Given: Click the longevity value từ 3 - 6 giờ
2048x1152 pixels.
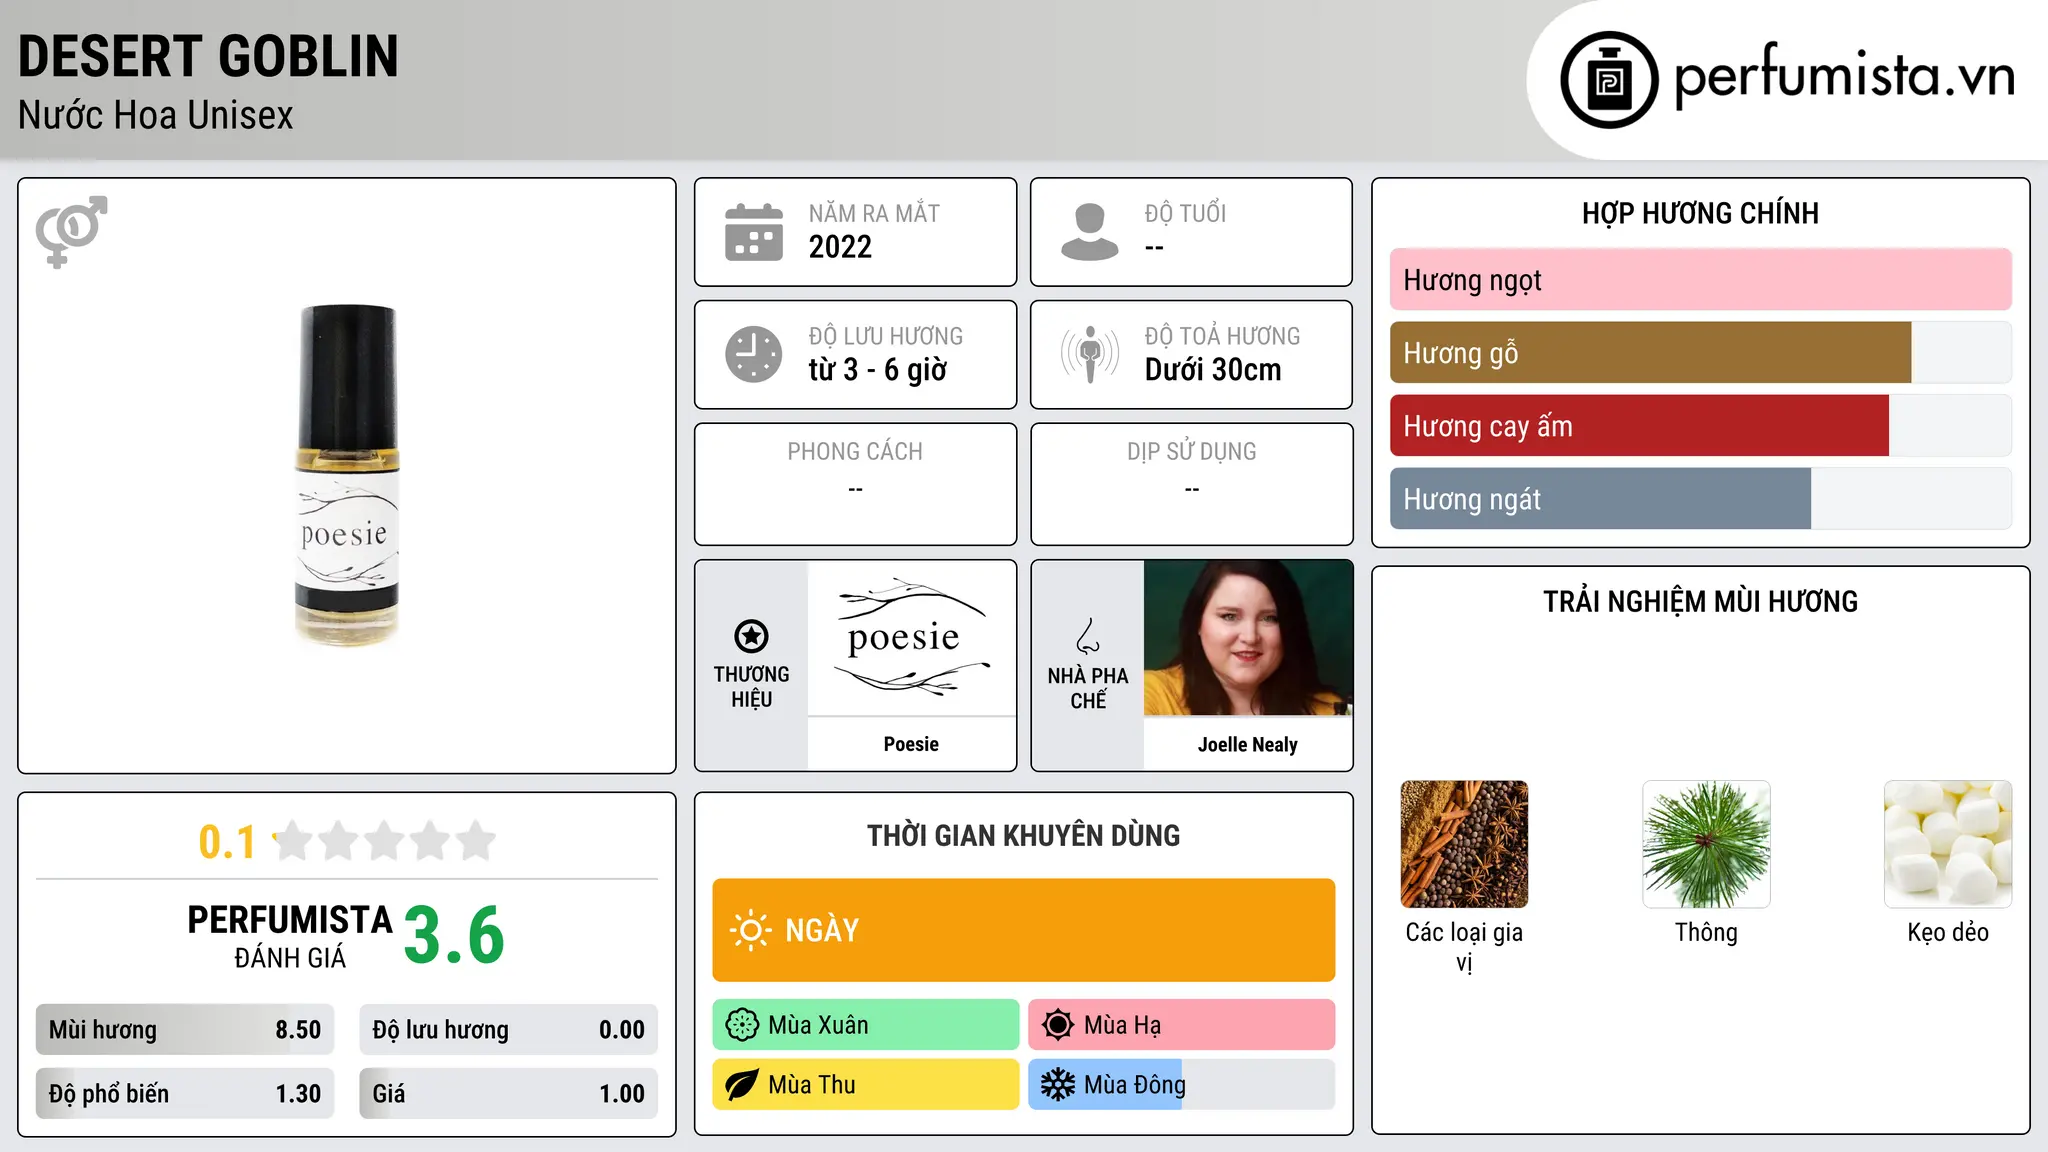Looking at the screenshot, I should pyautogui.click(x=878, y=370).
